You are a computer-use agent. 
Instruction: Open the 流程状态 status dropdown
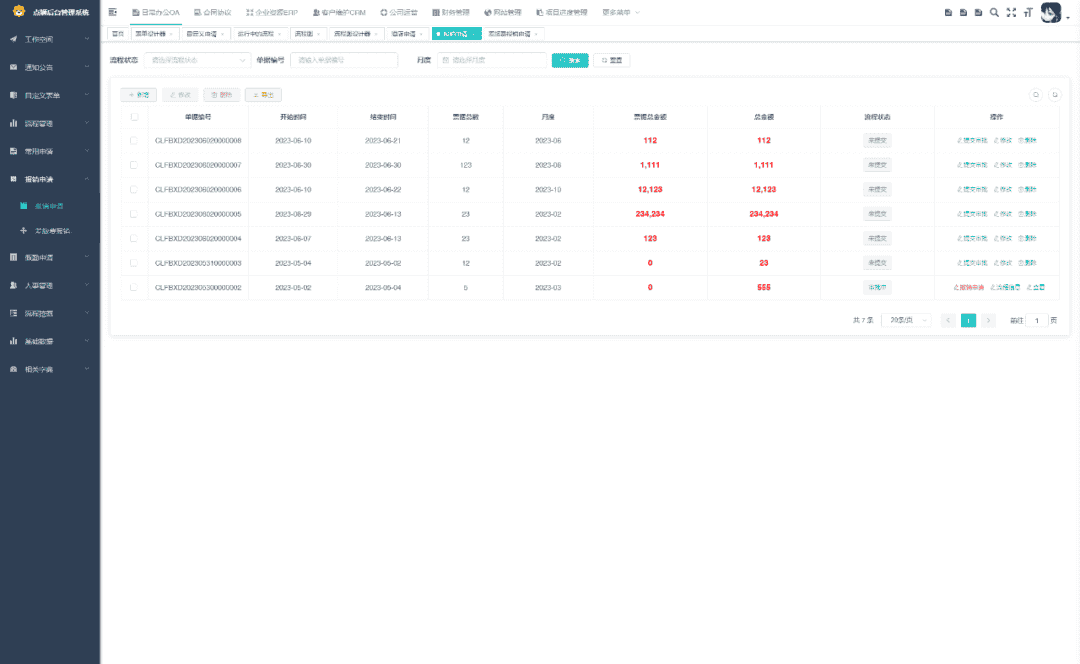197,60
